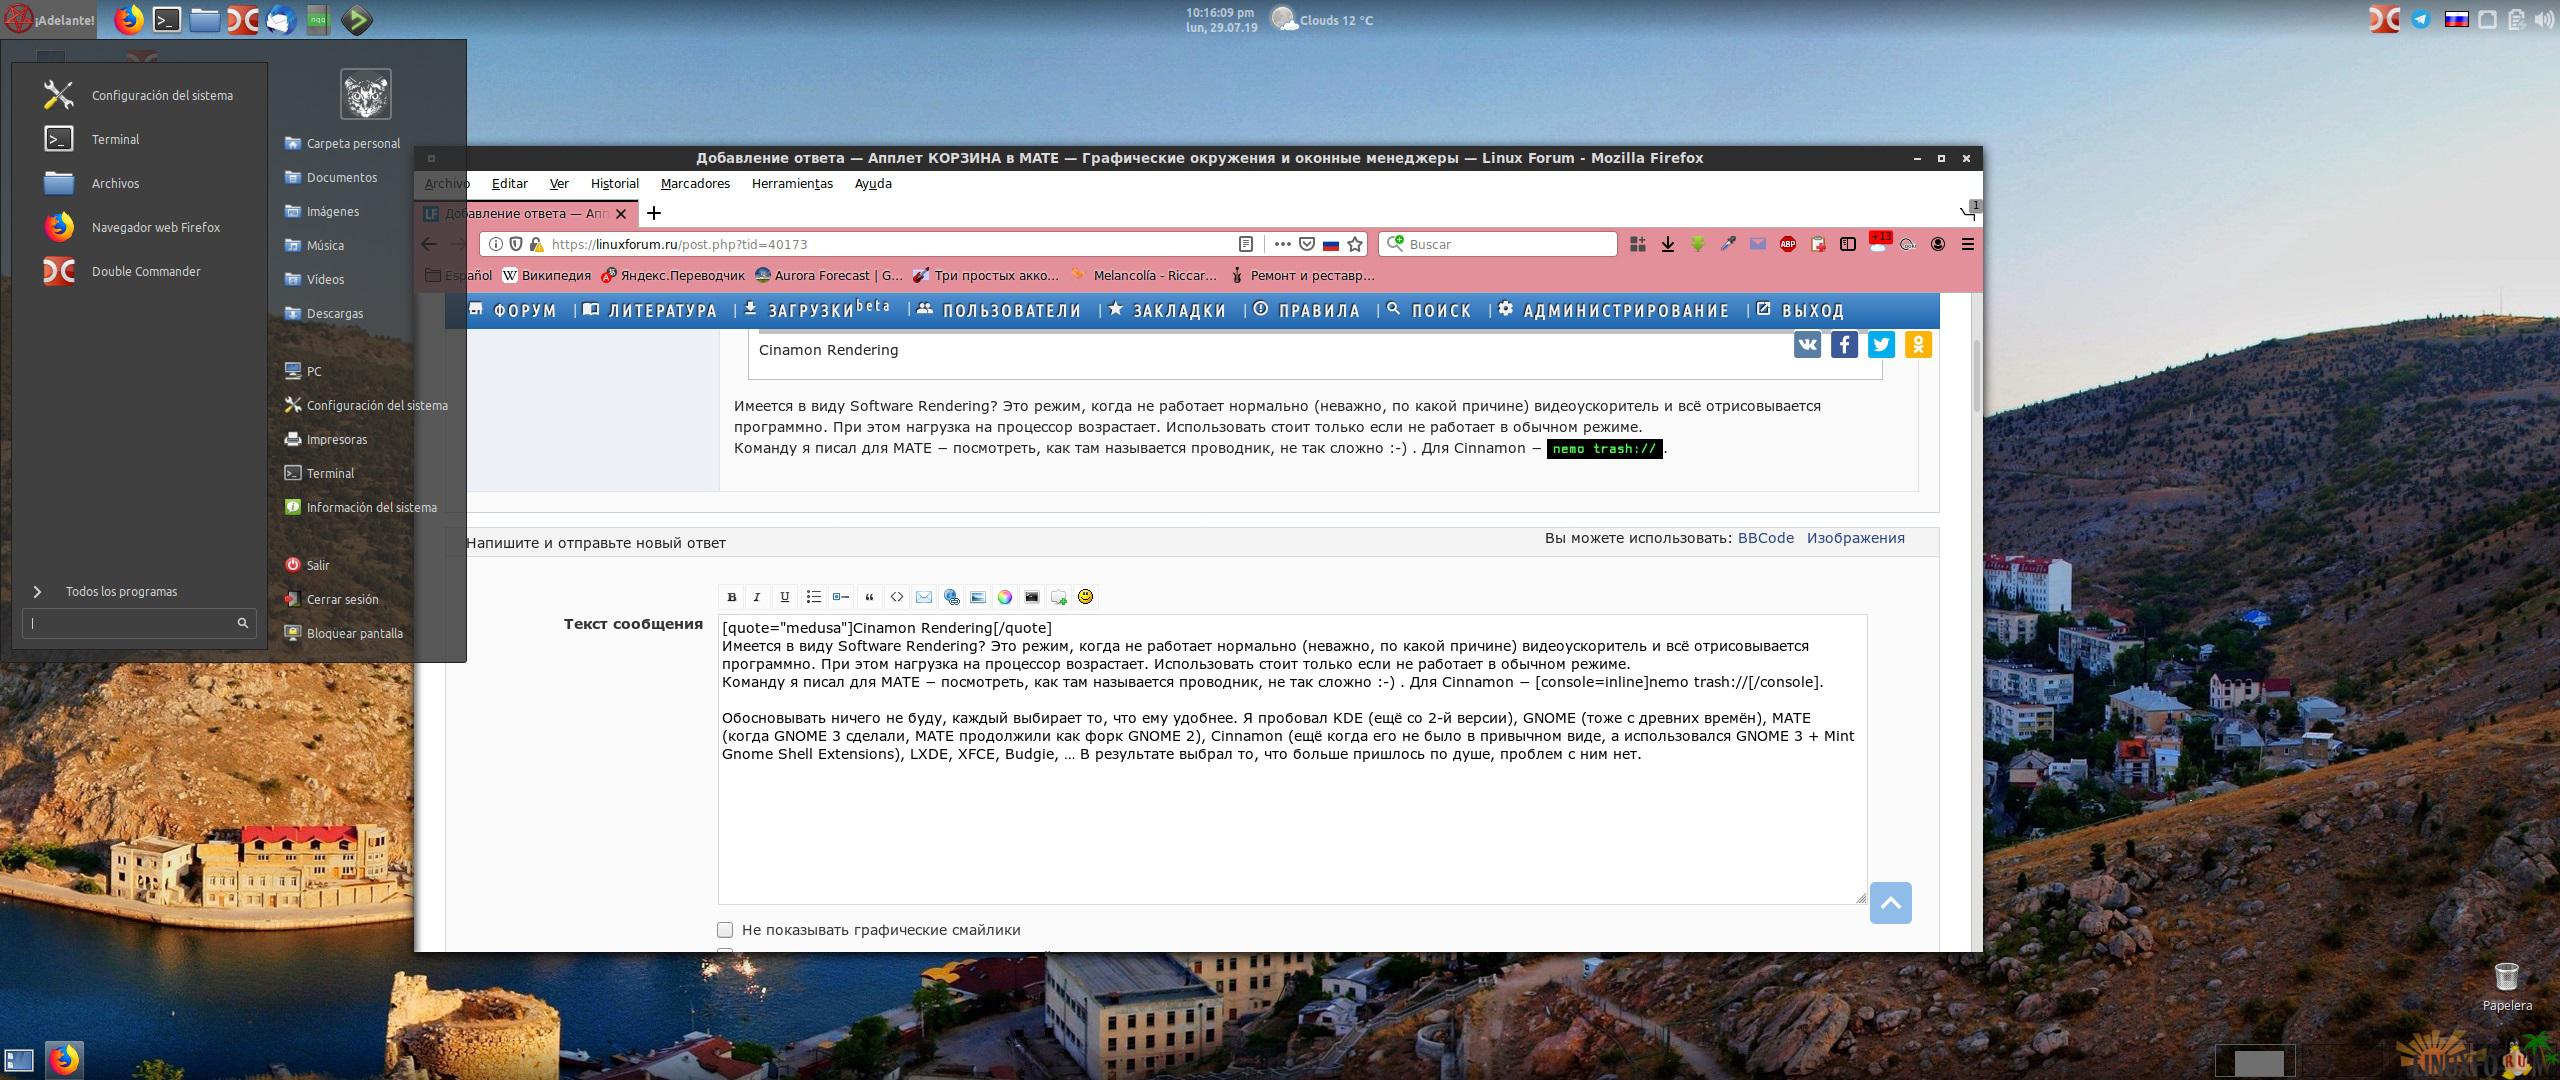2560x1080 pixels.
Task: Click 'Cerrar sesión' in the start menu
Action: (341, 599)
